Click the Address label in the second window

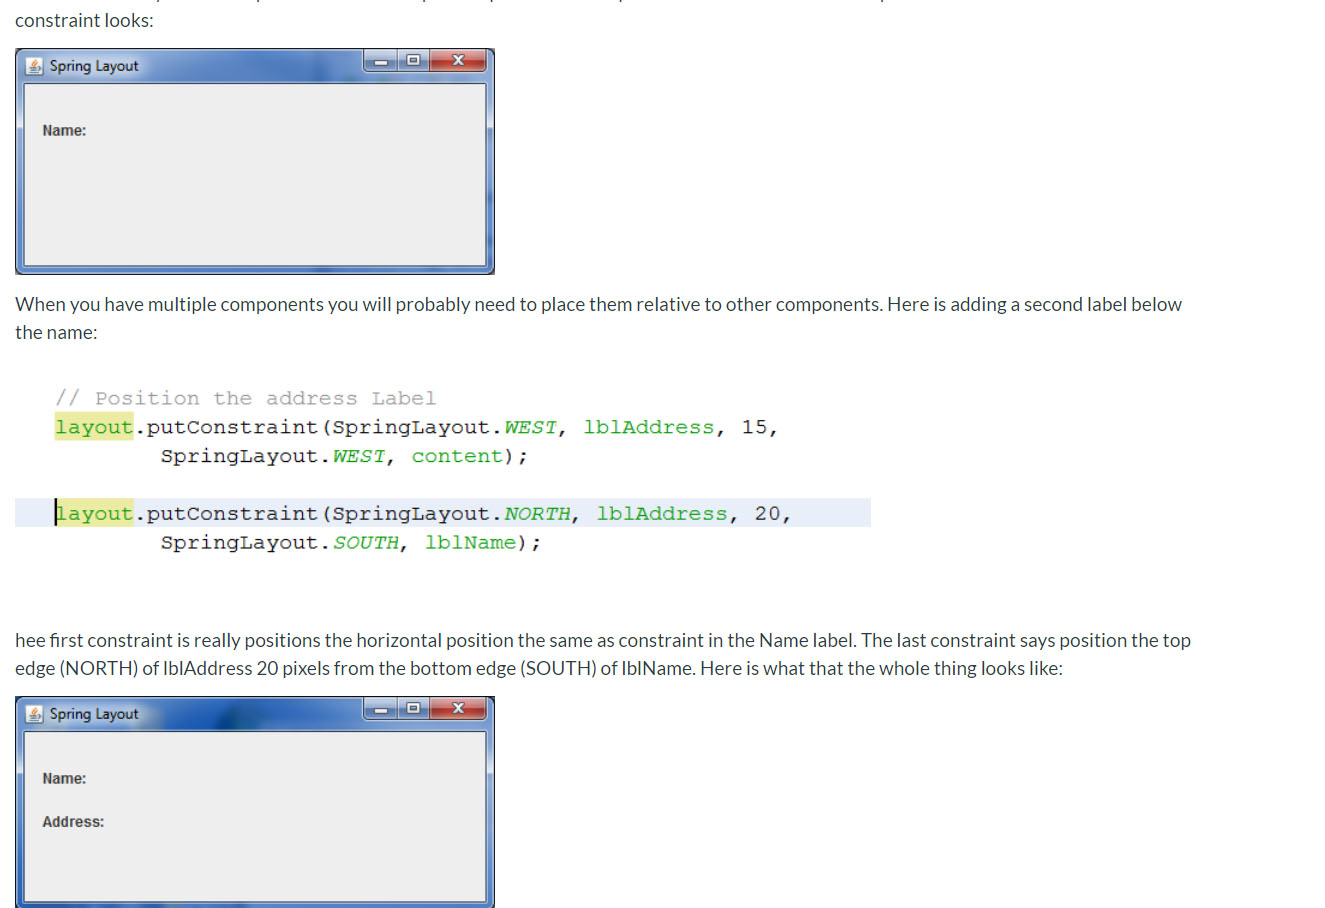click(73, 821)
